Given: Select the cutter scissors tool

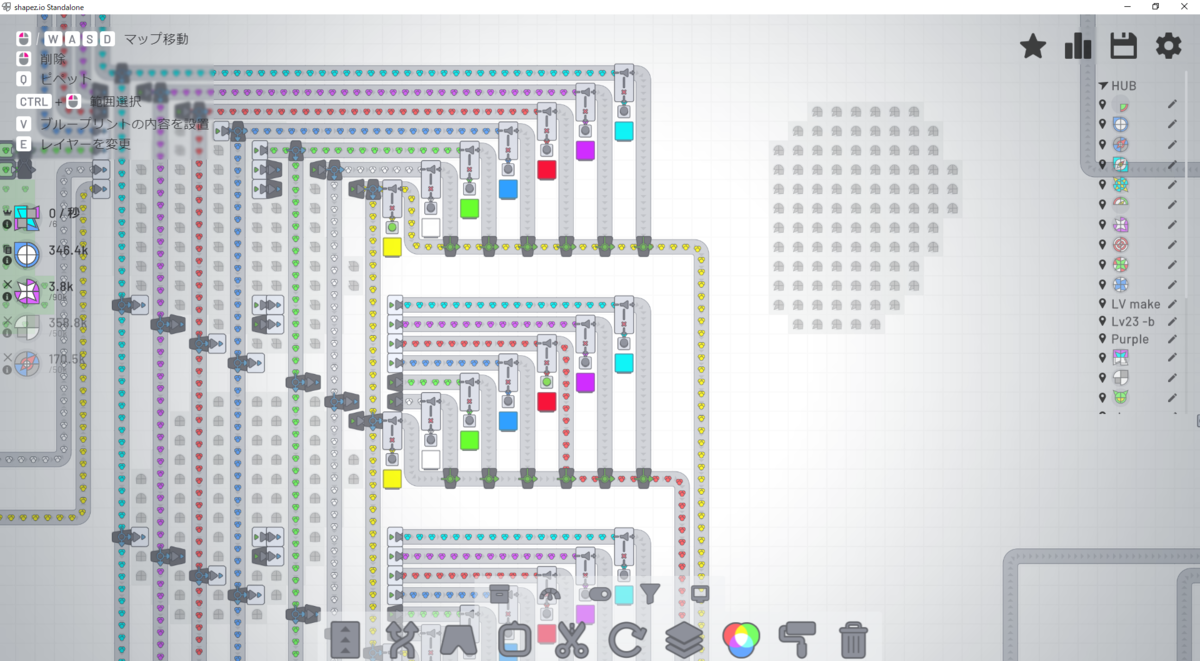Looking at the screenshot, I should click(x=571, y=639).
